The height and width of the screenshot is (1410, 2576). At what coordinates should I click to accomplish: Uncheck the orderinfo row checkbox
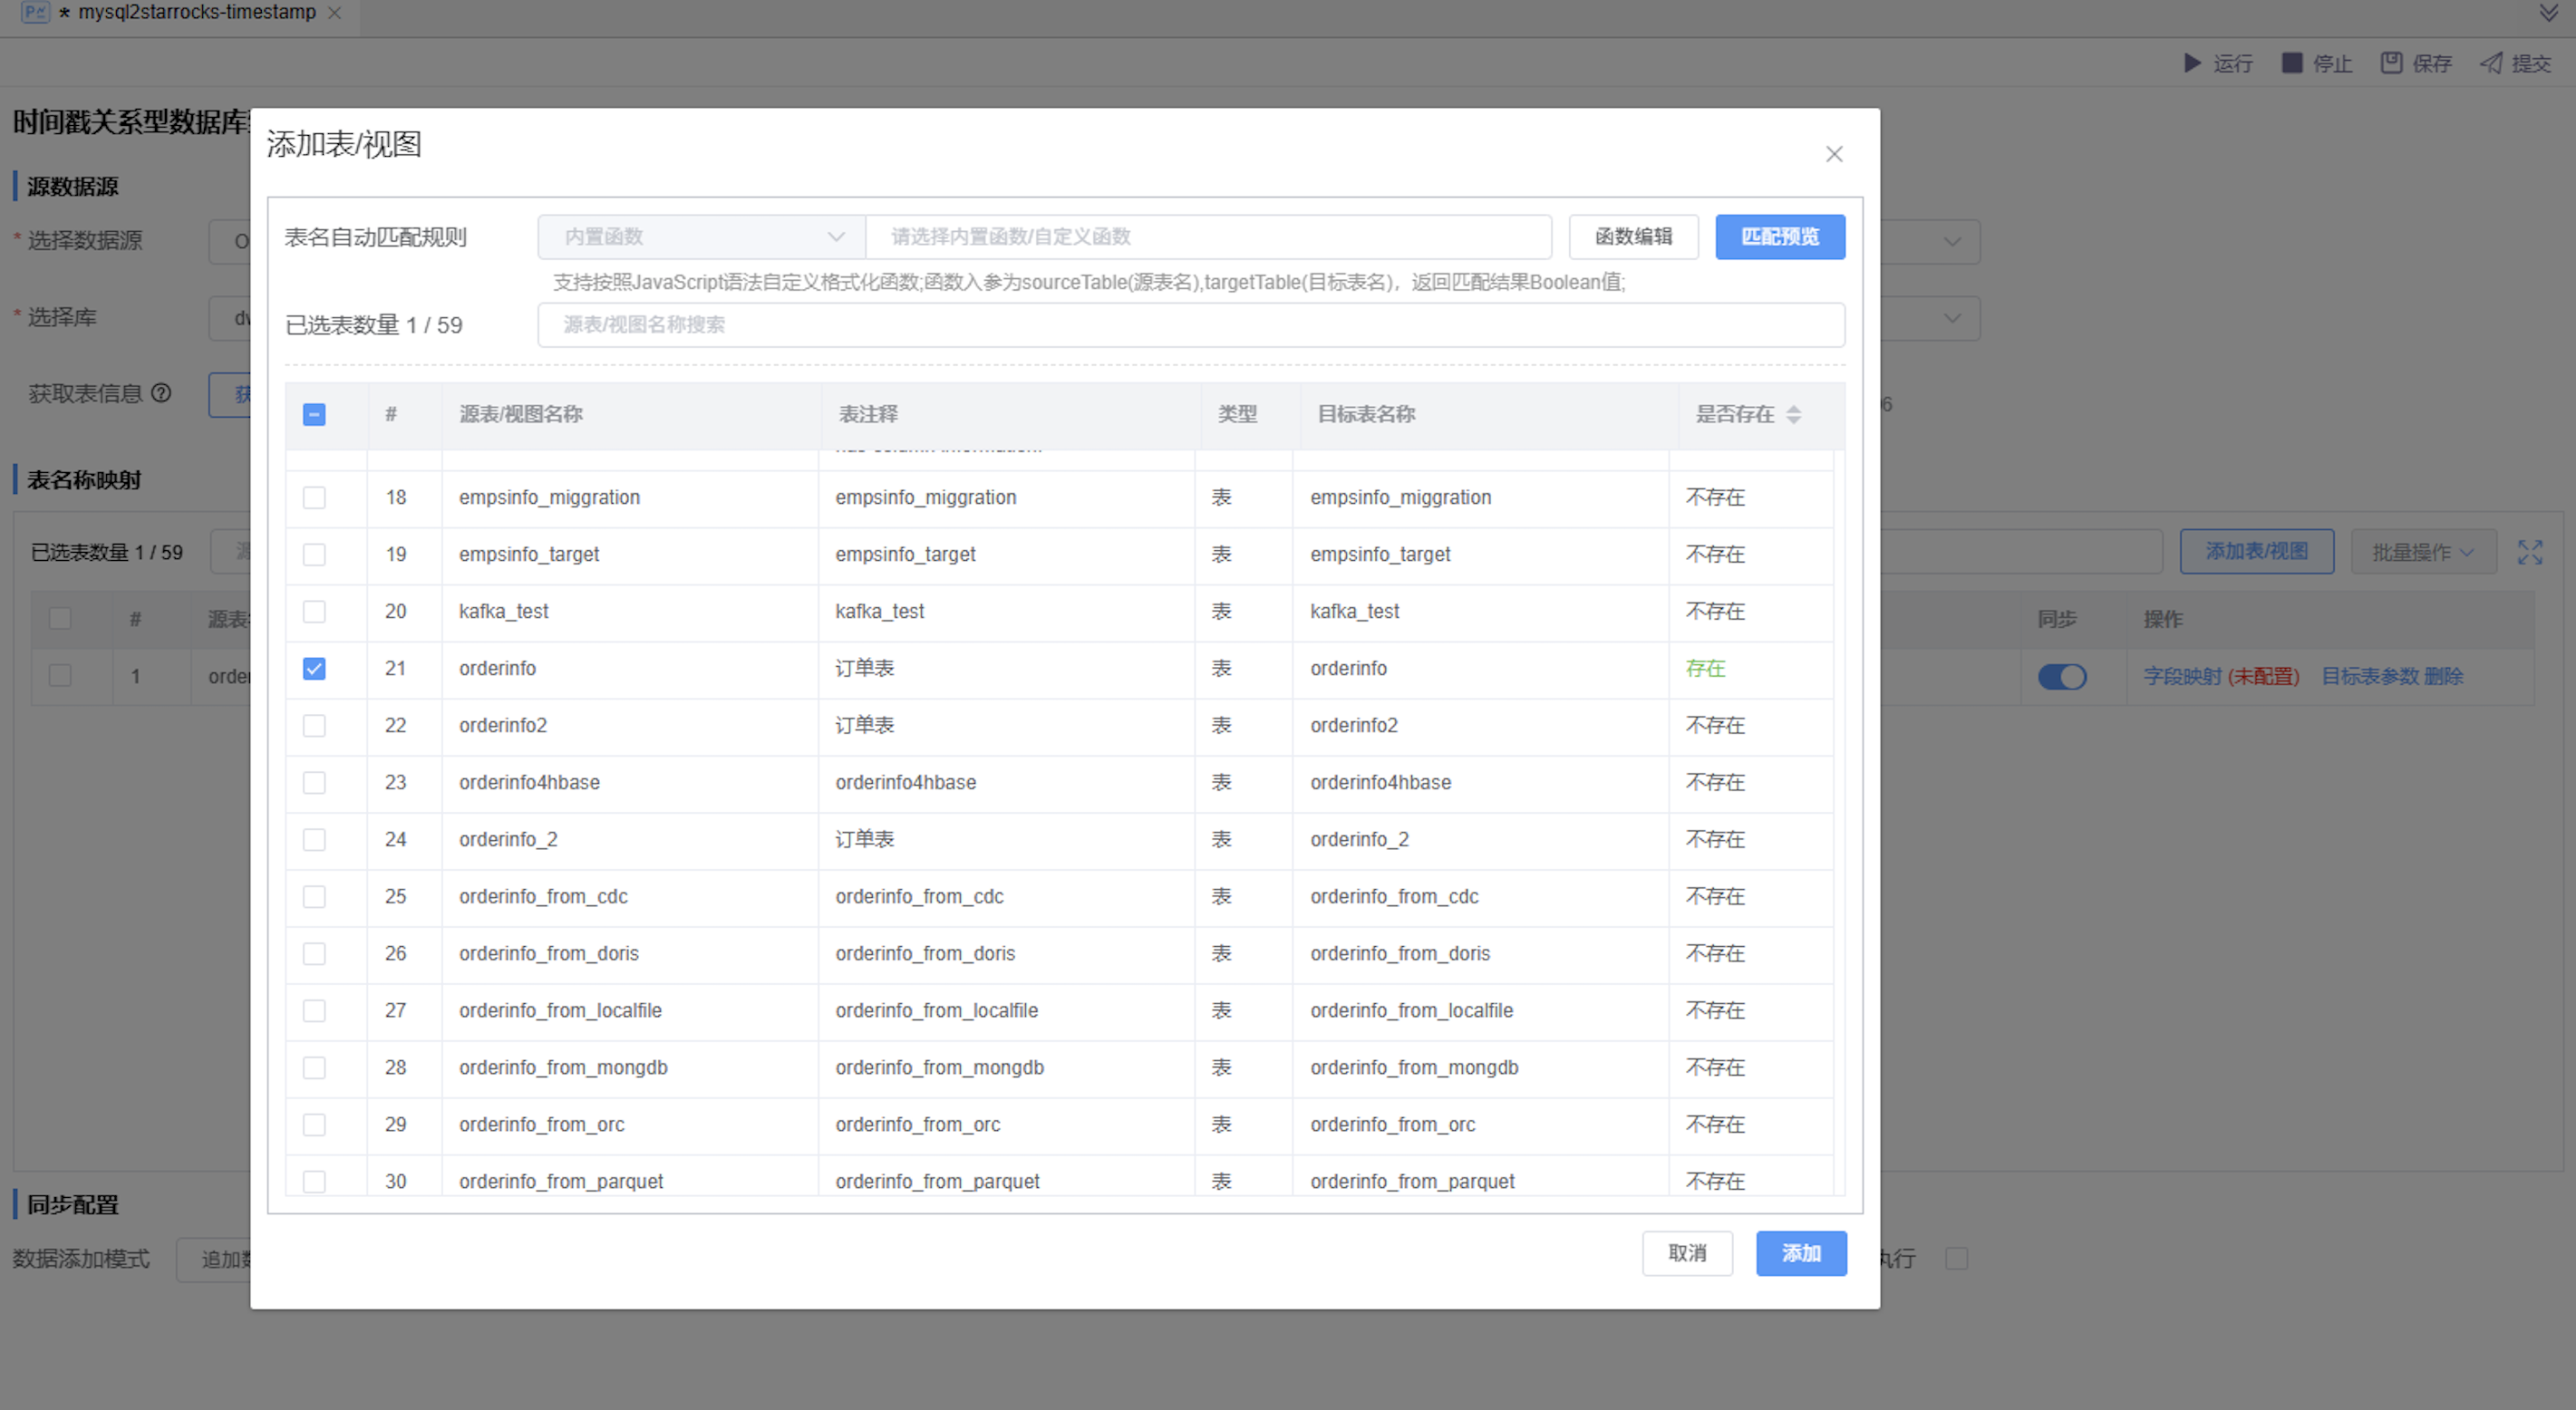[x=314, y=668]
